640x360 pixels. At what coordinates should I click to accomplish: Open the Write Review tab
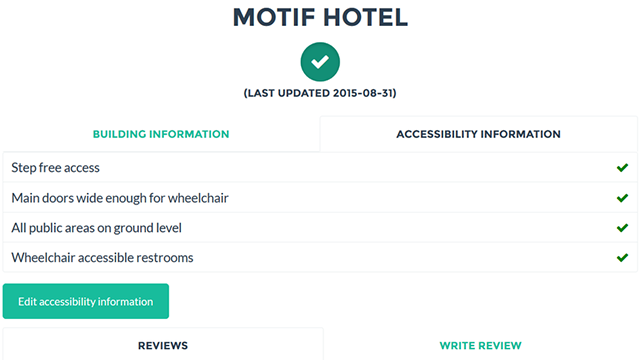[x=480, y=345]
